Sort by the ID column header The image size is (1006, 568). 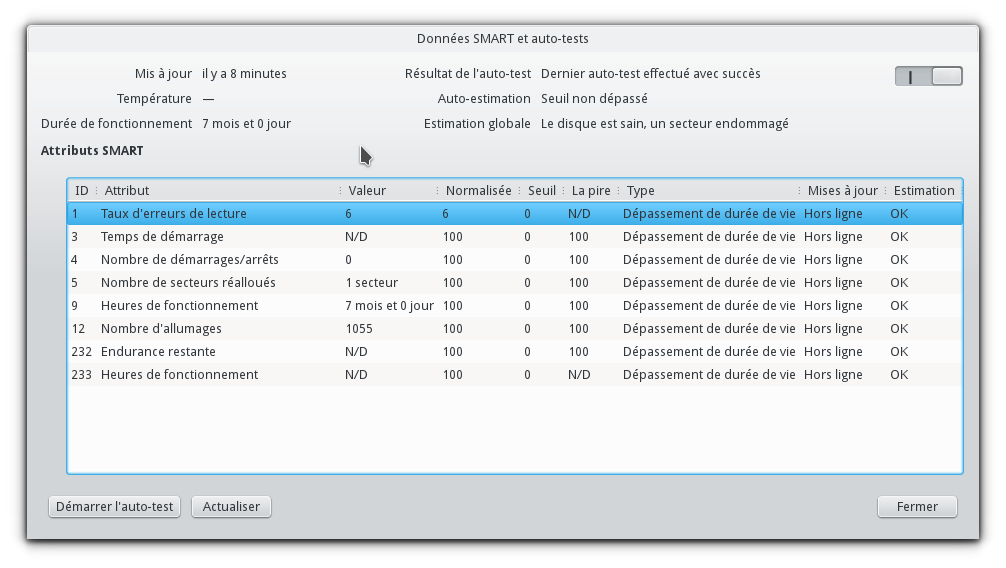pos(81,191)
